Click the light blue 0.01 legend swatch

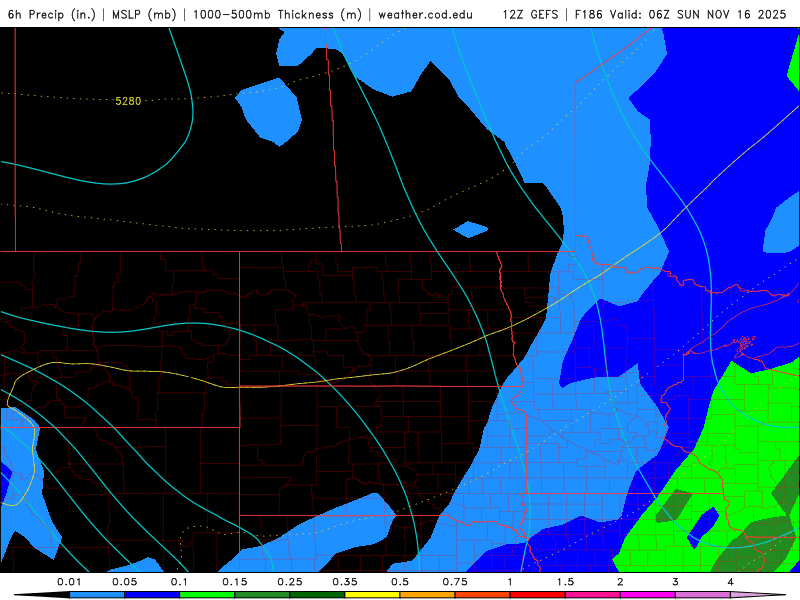(97, 595)
